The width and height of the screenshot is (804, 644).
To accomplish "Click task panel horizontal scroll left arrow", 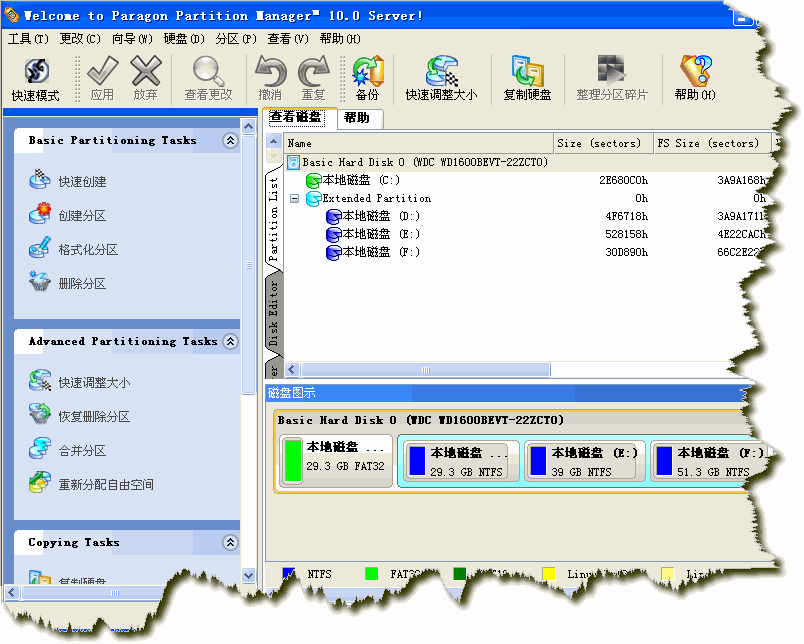I will click(12, 593).
